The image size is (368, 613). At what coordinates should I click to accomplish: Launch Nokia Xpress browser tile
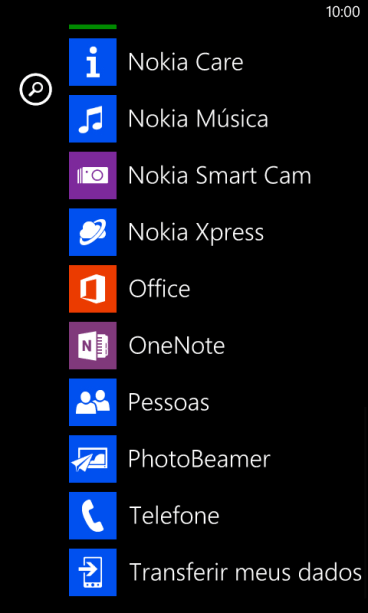[x=93, y=232]
